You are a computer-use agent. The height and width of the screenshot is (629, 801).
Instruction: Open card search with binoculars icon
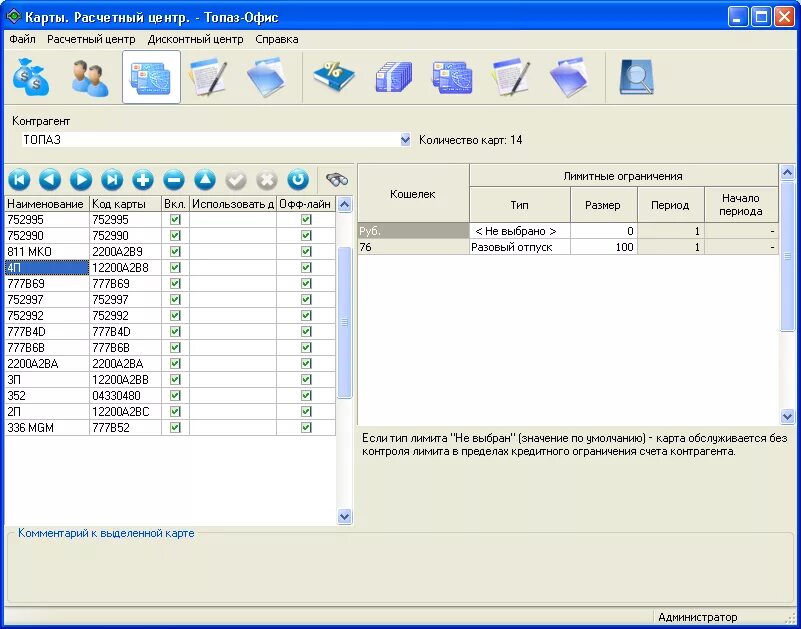tap(337, 180)
